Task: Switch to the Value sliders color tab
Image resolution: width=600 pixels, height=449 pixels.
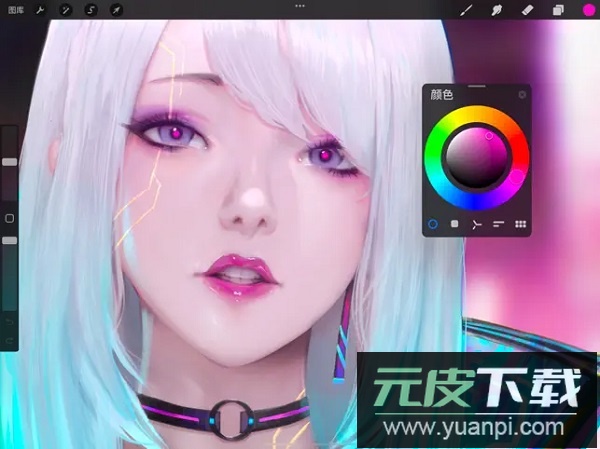Action: click(x=498, y=224)
